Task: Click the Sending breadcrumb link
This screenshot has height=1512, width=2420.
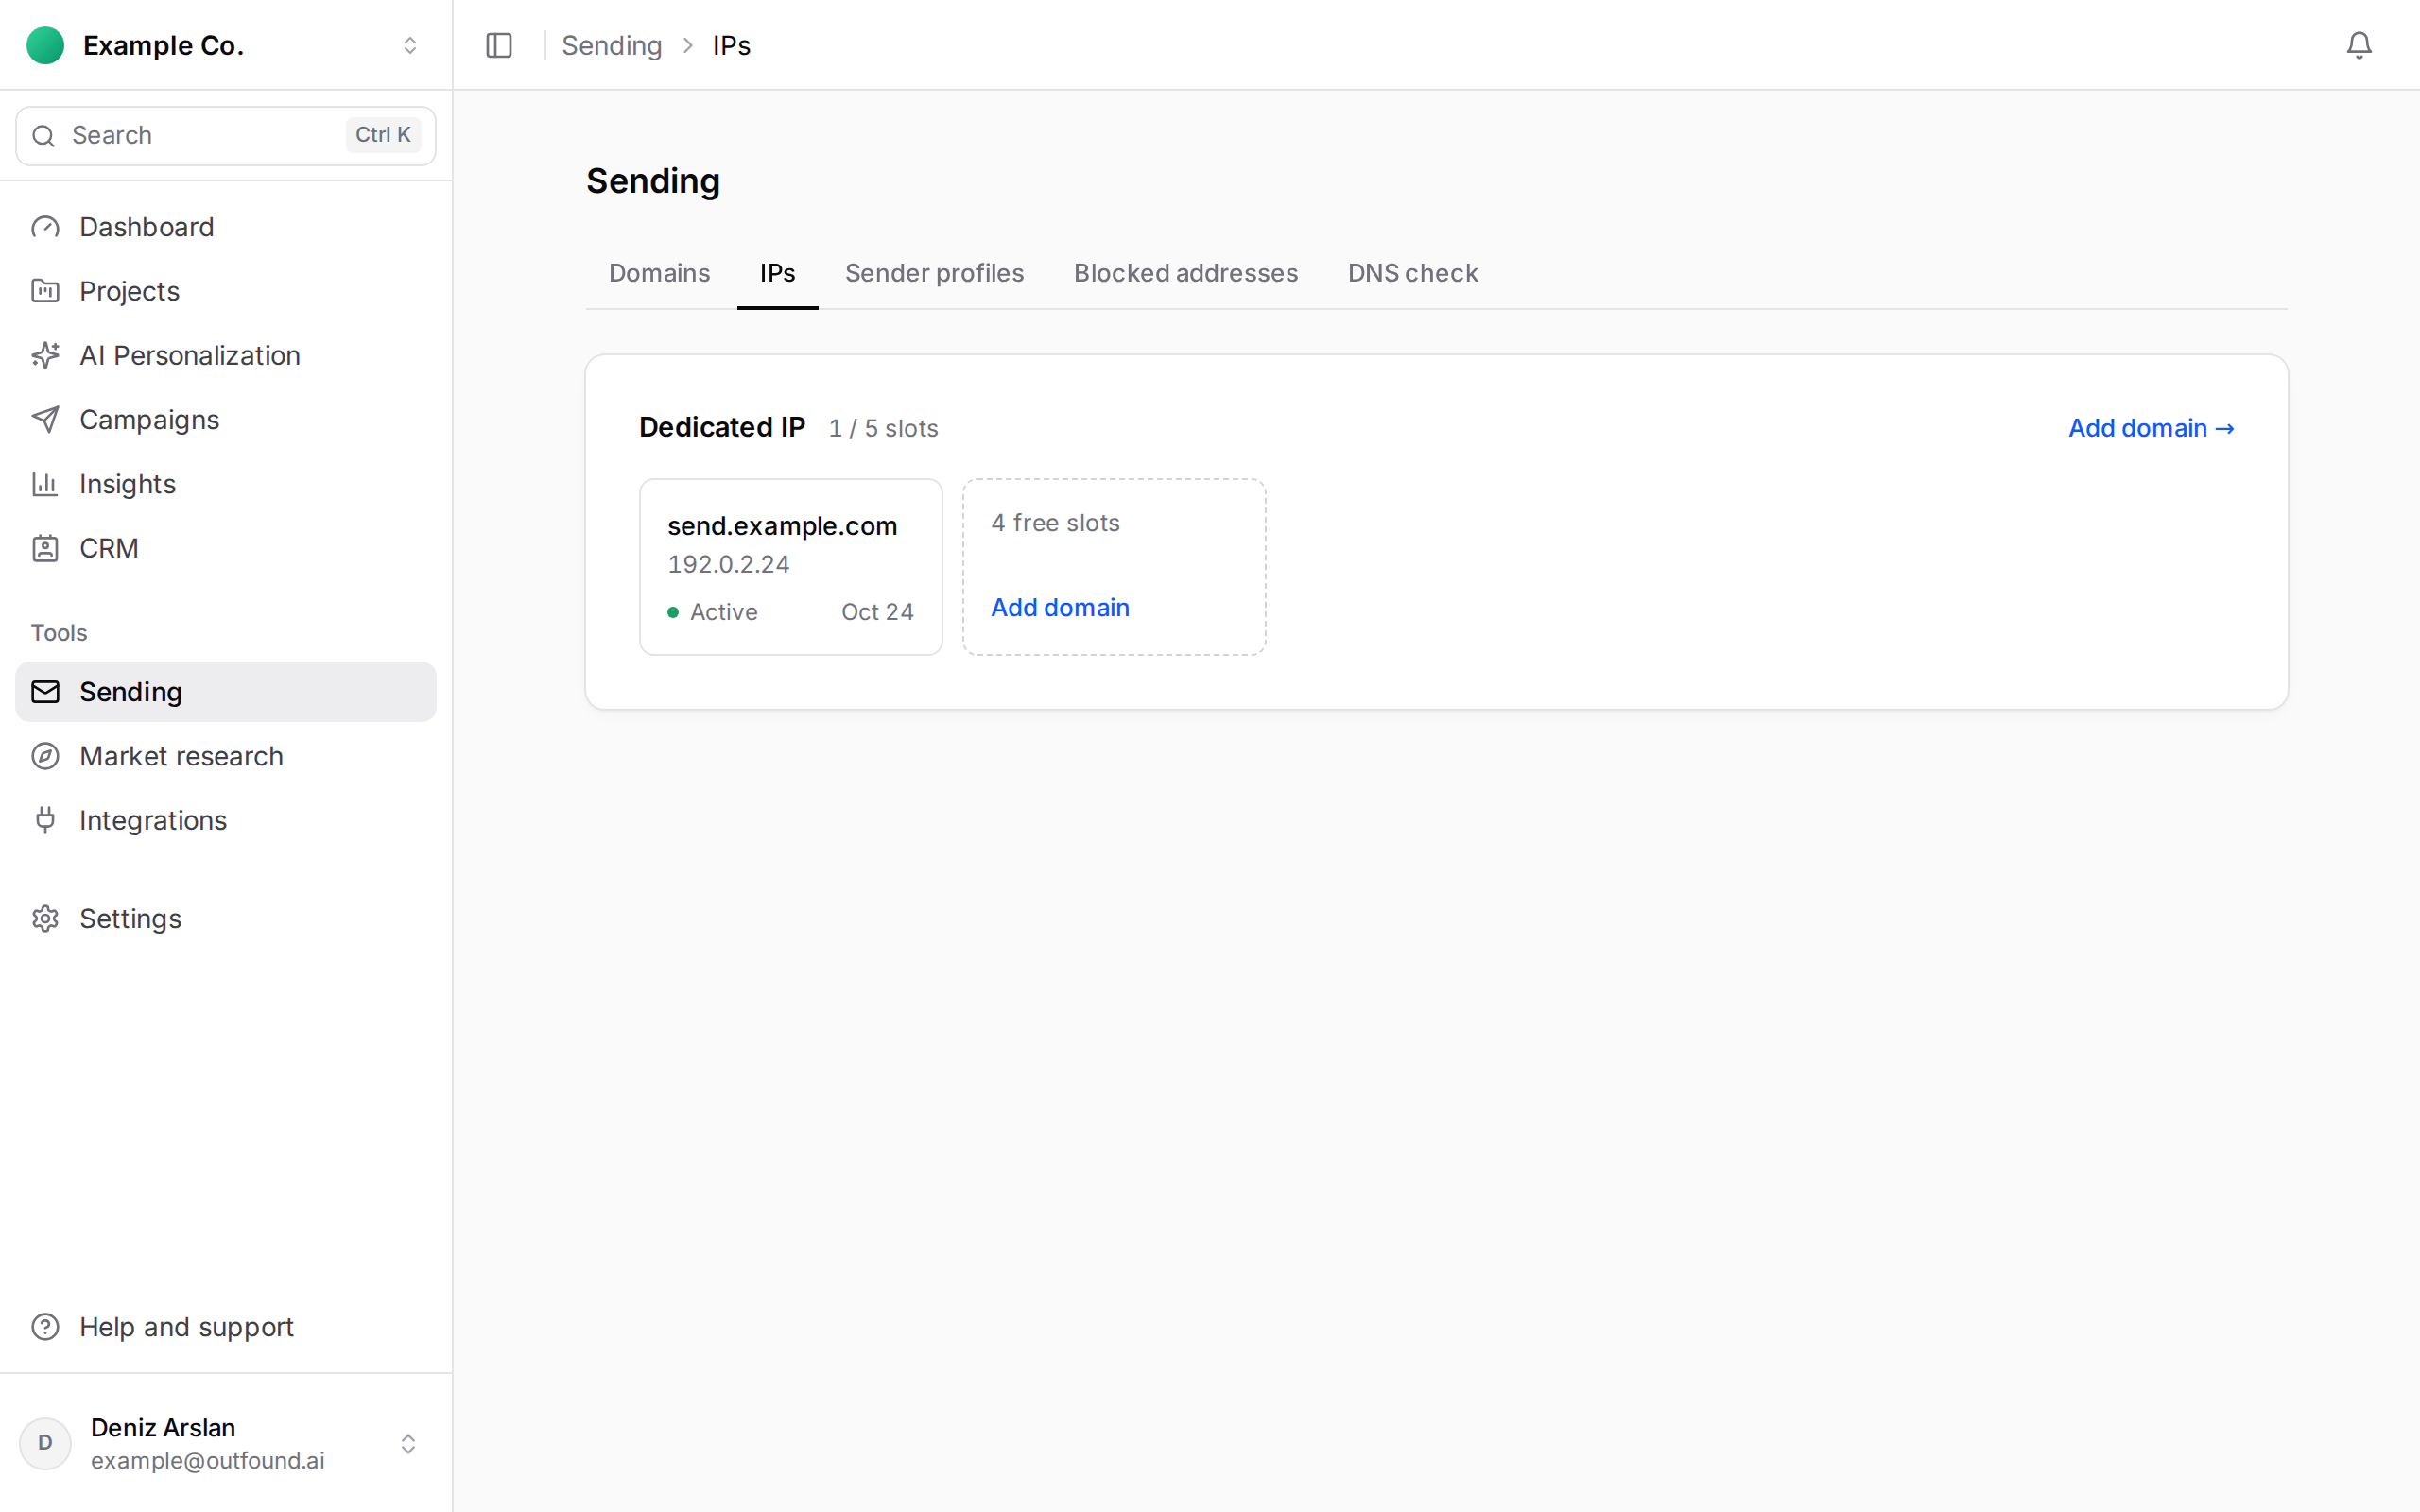Action: click(x=611, y=45)
